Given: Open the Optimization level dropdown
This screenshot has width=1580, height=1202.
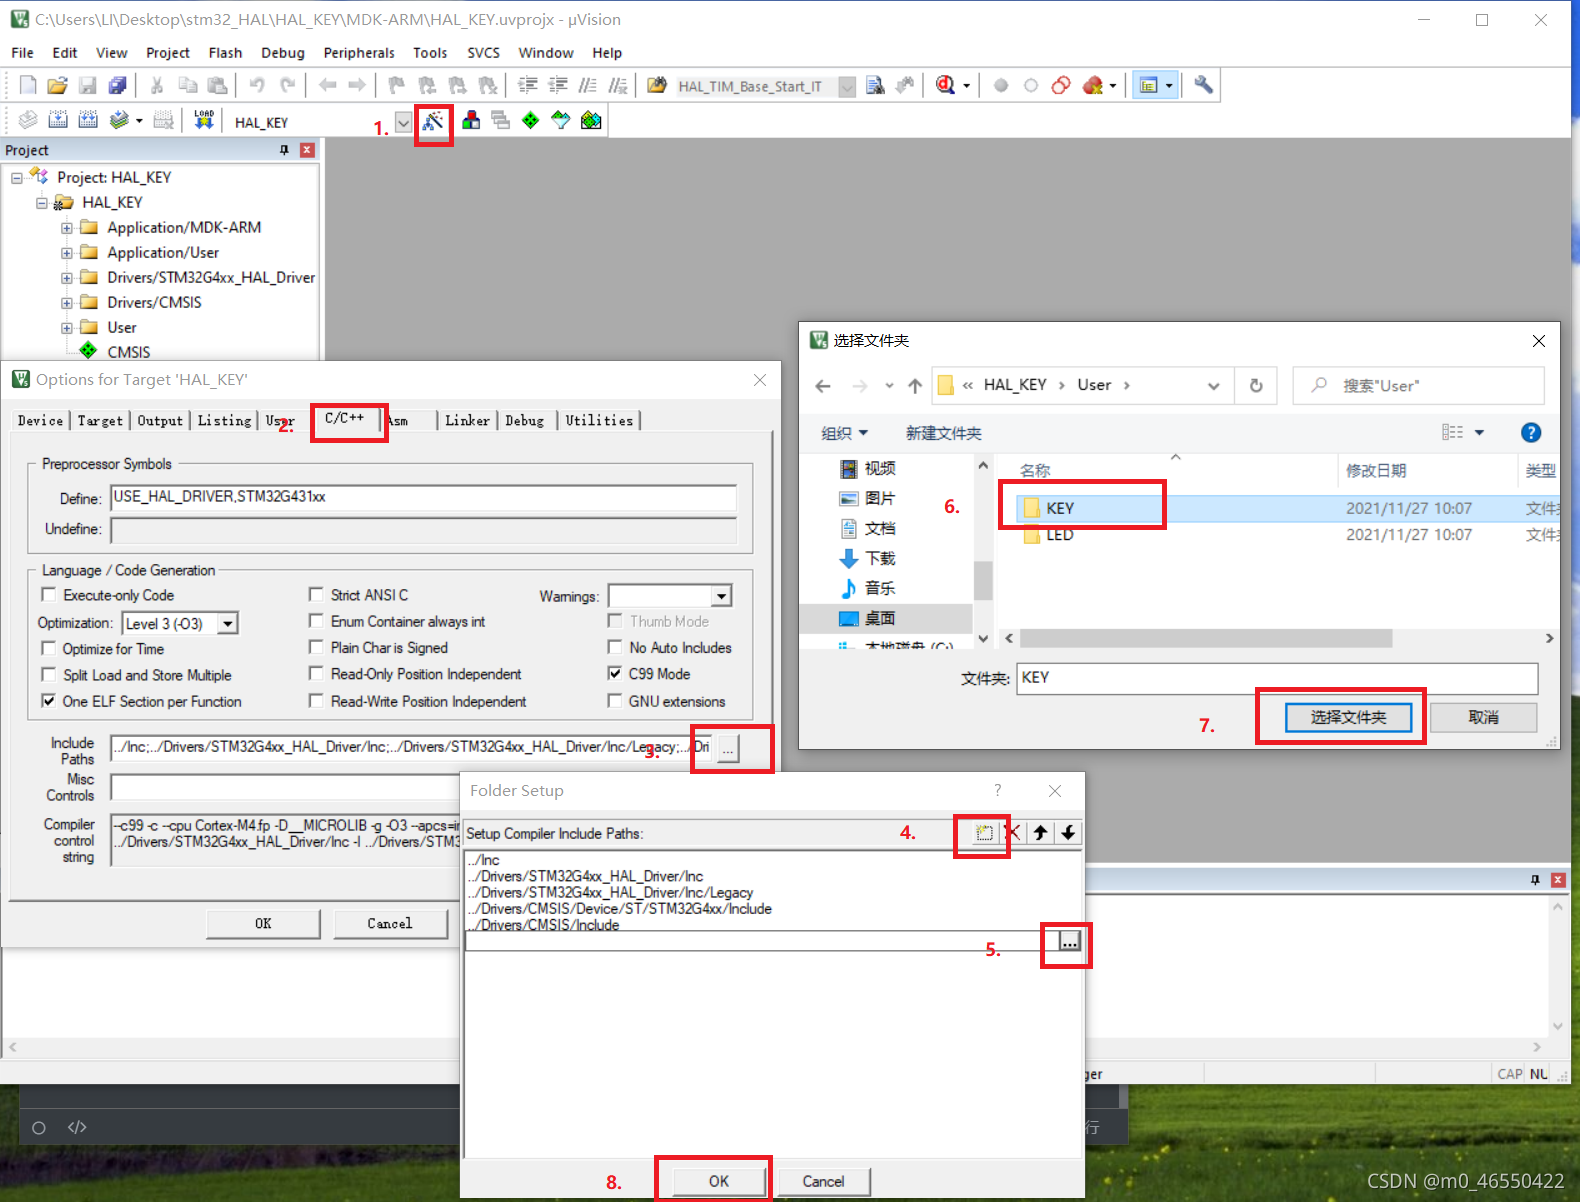Looking at the screenshot, I should (x=228, y=624).
